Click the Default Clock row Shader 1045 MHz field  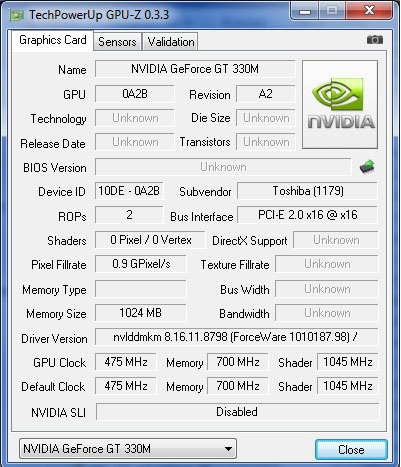point(347,386)
